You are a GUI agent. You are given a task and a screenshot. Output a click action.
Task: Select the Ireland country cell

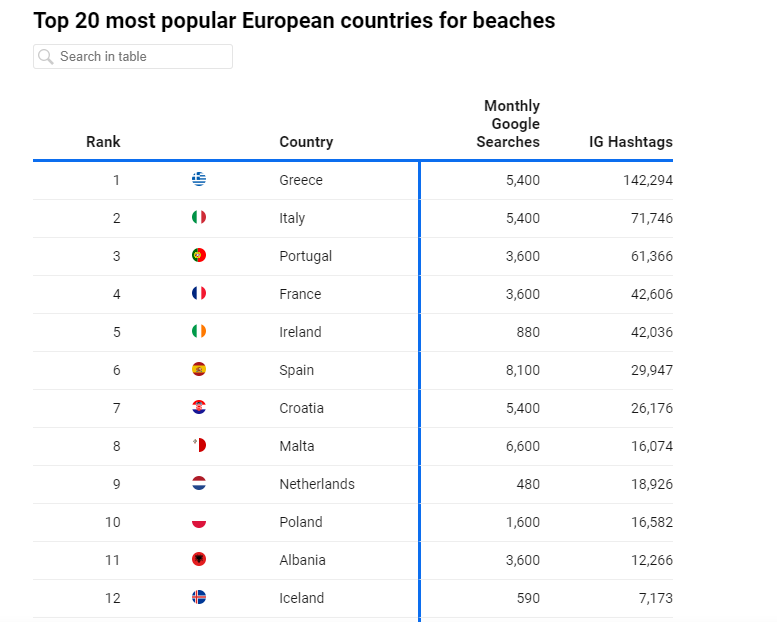click(300, 332)
